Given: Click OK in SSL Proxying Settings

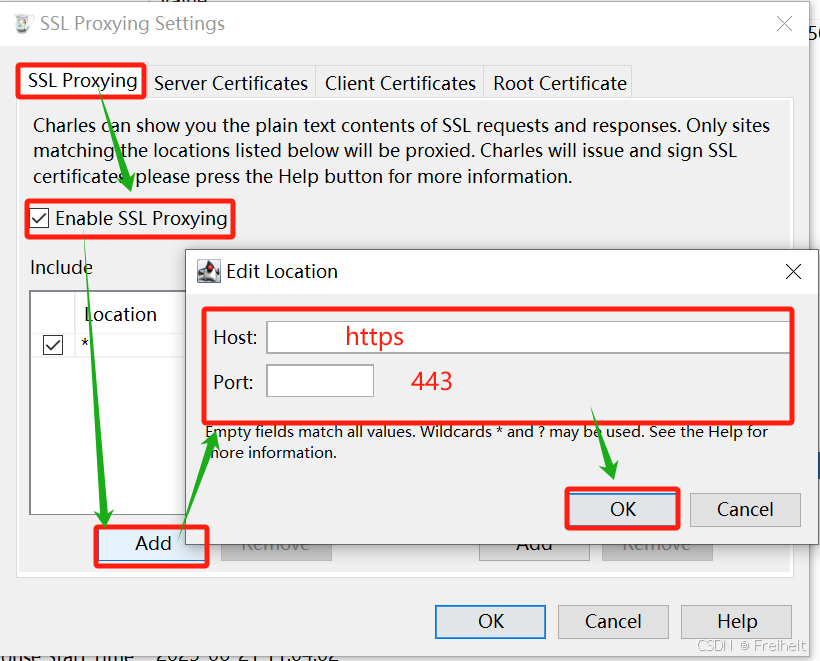Looking at the screenshot, I should [x=491, y=622].
